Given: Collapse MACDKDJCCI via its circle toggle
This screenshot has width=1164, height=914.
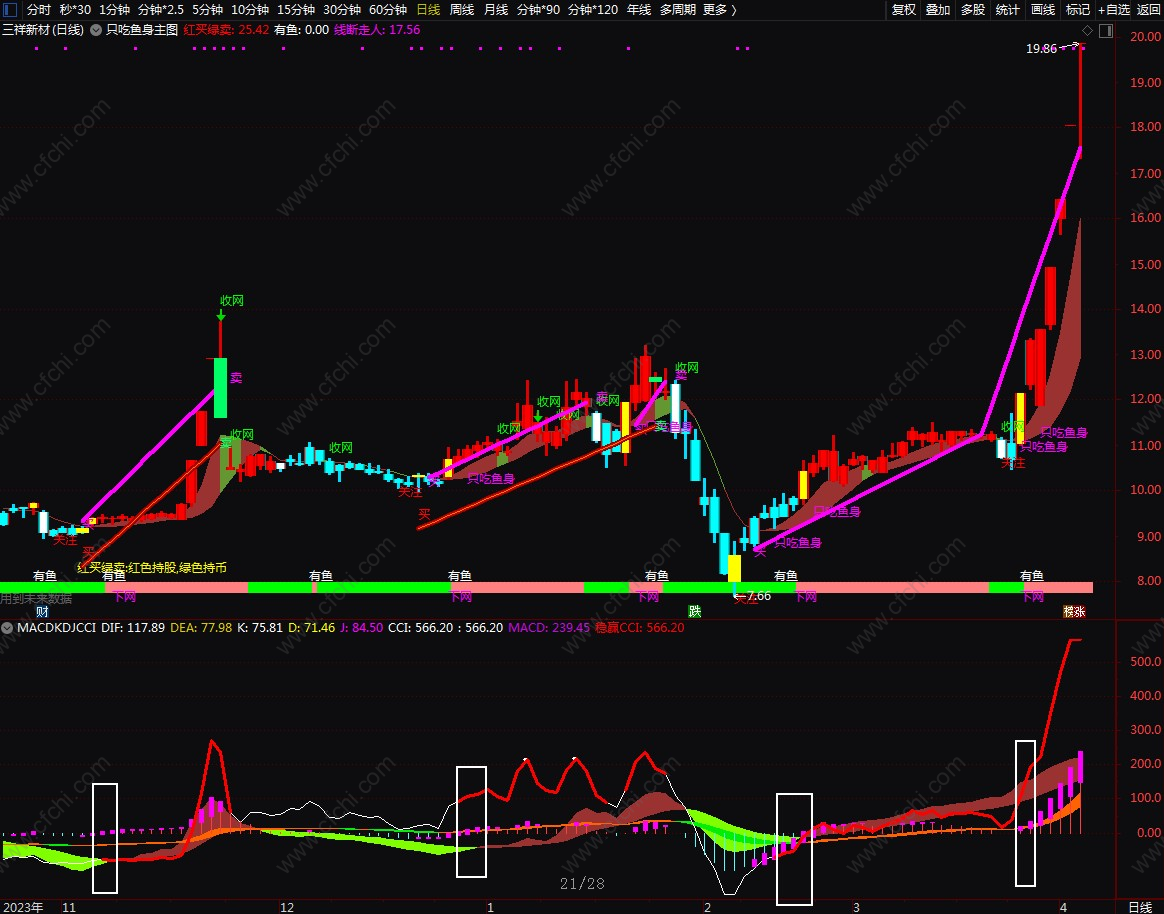Looking at the screenshot, I should pyautogui.click(x=8, y=628).
